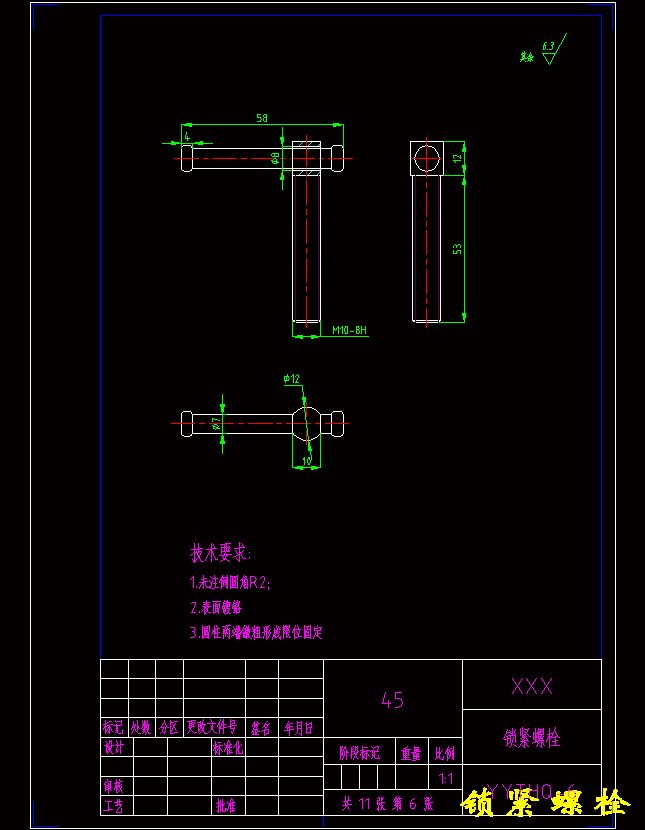
Task: Select the 12 head height dimension in side view
Action: pos(458,157)
